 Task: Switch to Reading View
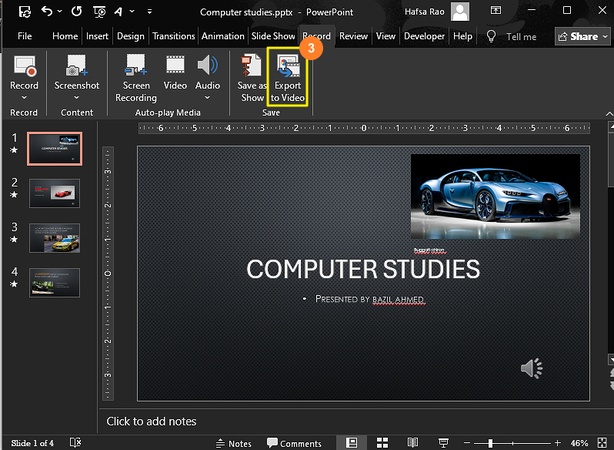413,443
